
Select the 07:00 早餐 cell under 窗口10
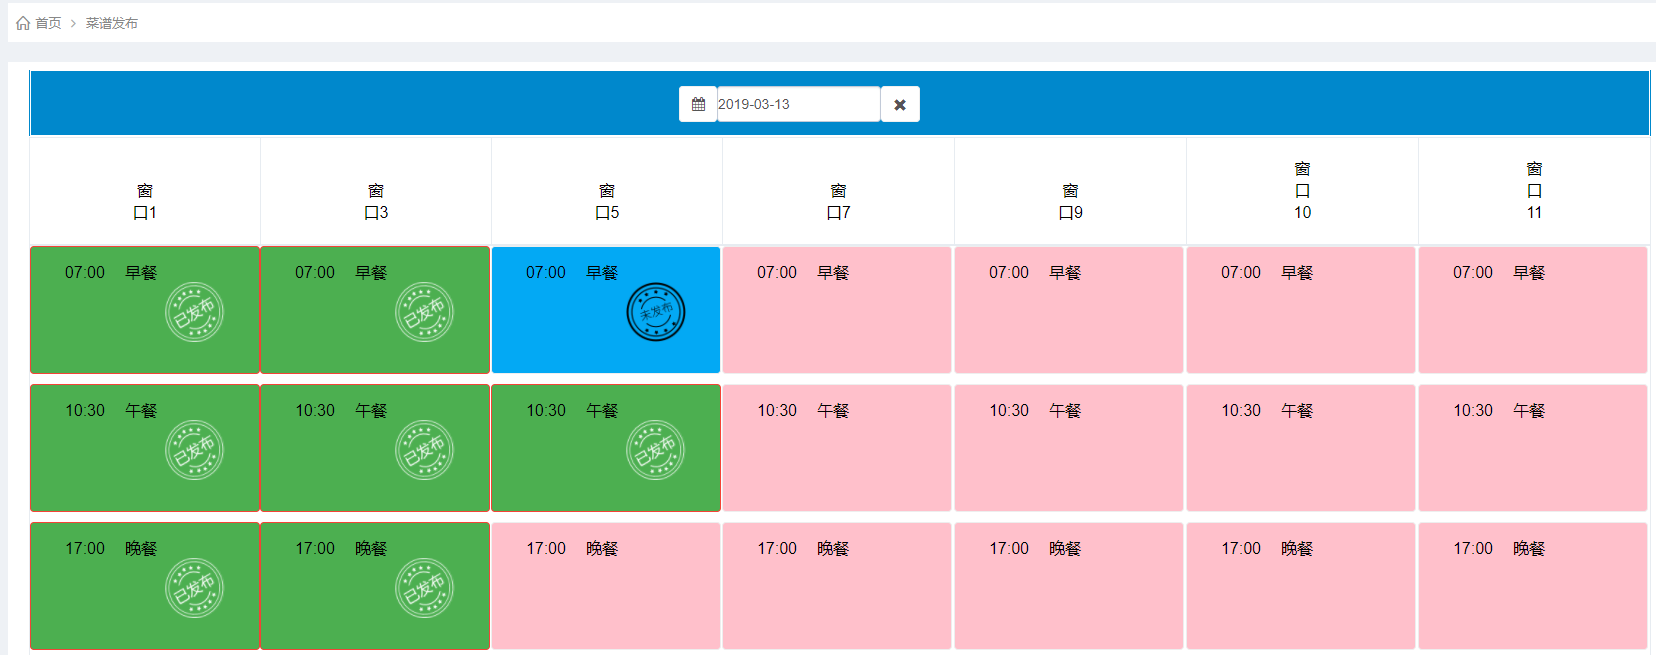click(x=1301, y=310)
